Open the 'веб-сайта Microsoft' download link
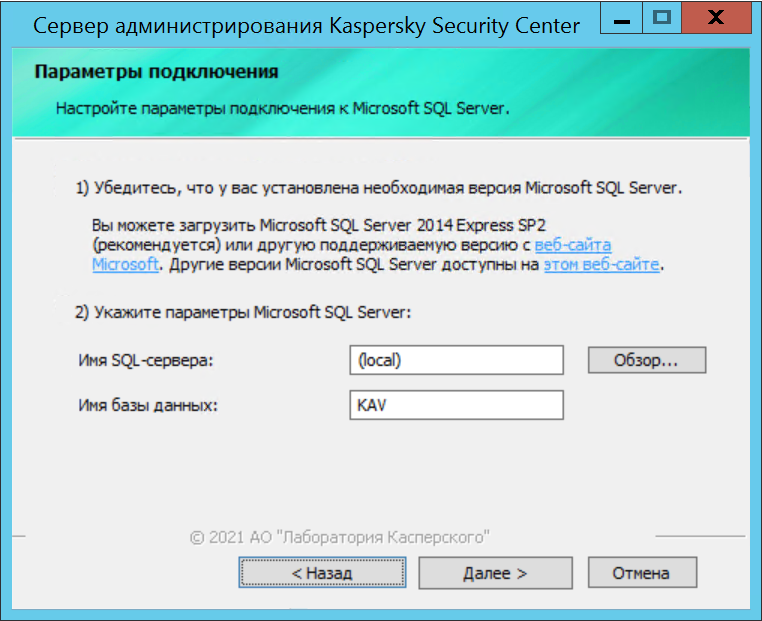This screenshot has height=621, width=762. [x=573, y=245]
